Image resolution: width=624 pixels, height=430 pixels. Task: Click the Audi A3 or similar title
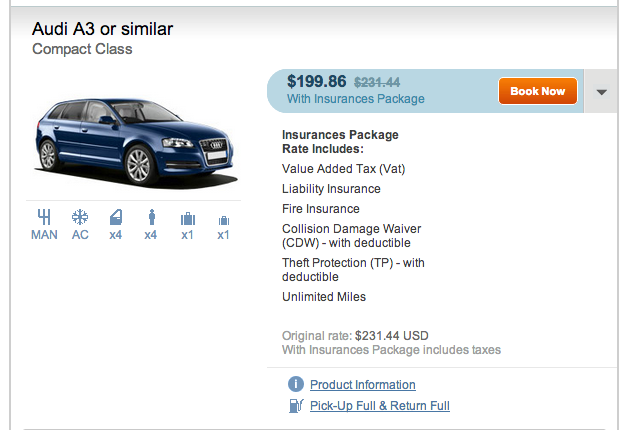coord(103,29)
